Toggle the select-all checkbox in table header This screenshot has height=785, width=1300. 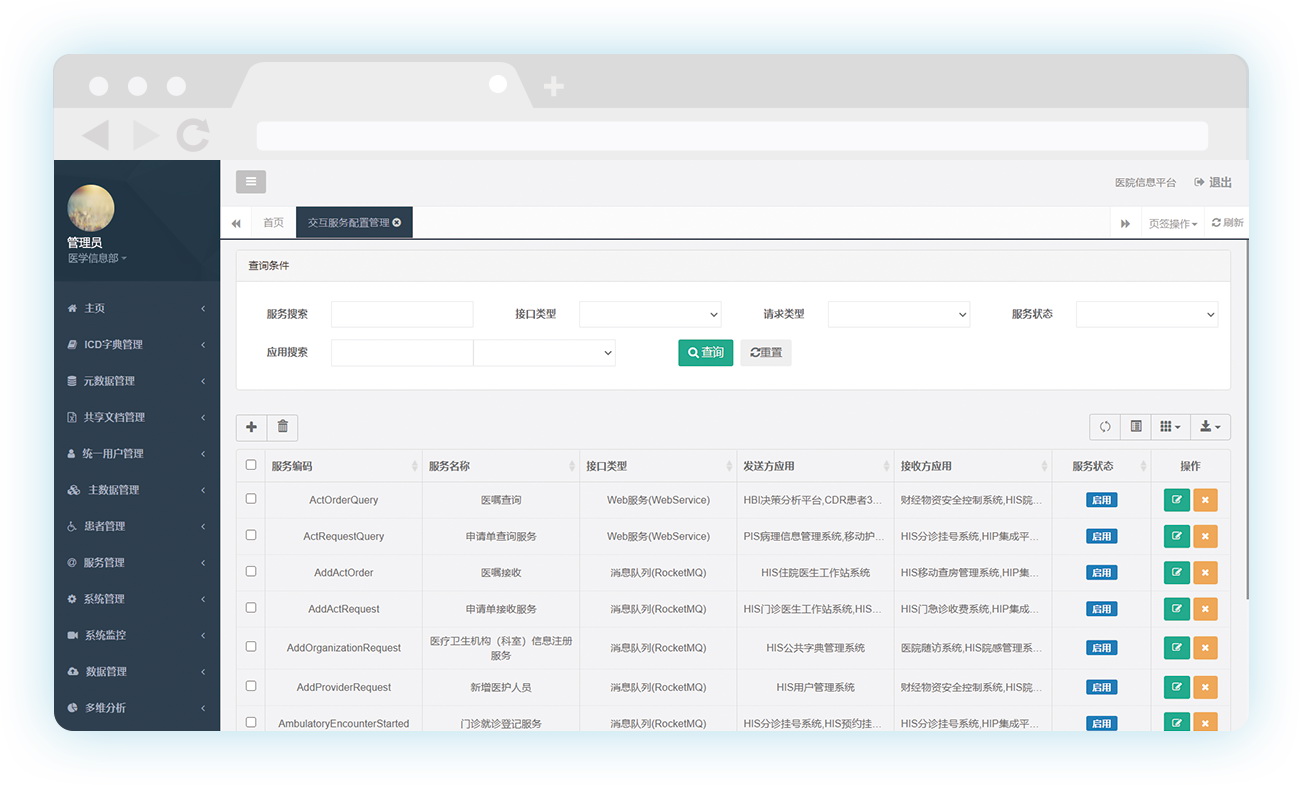click(251, 465)
